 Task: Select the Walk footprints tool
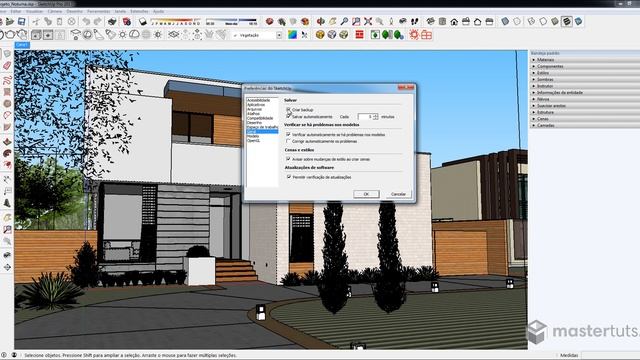(x=415, y=21)
